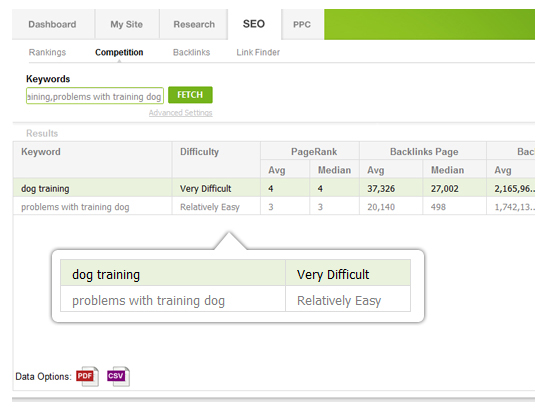The width and height of the screenshot is (548, 417).
Task: Click Backlinks Page Median column header
Action: point(454,170)
